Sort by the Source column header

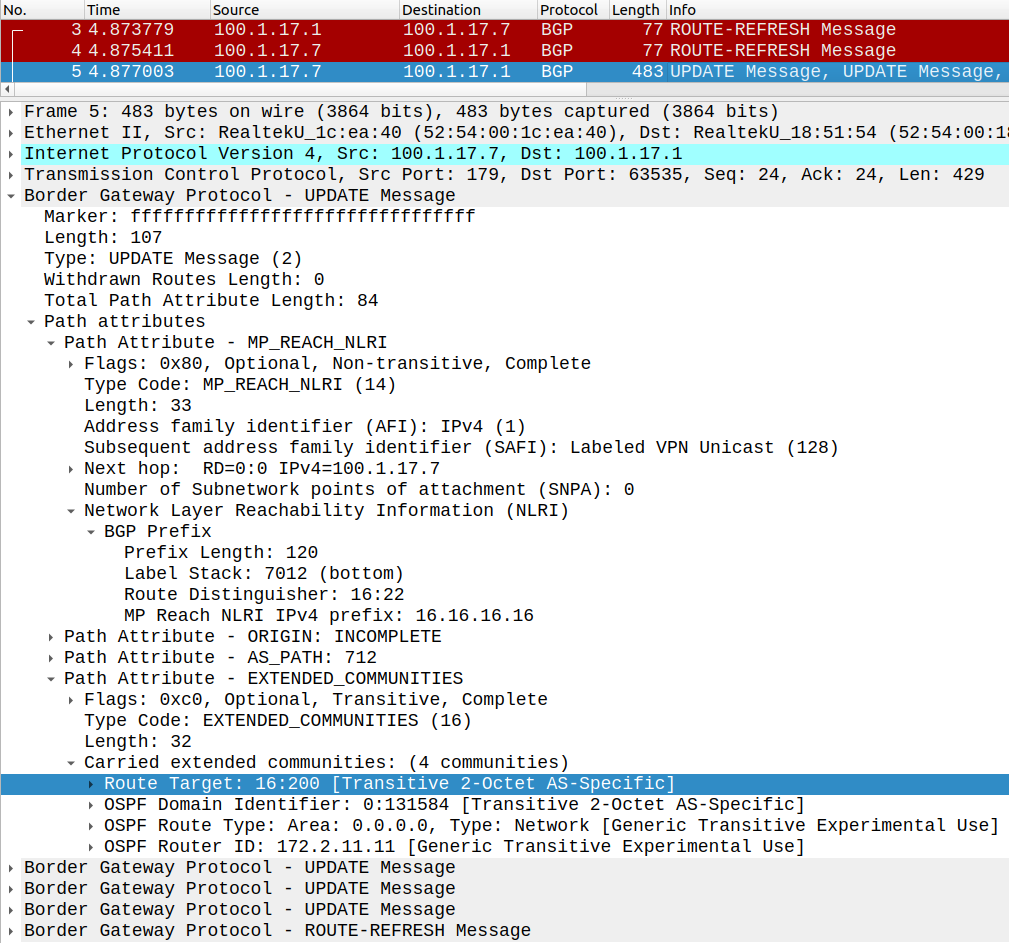pyautogui.click(x=304, y=10)
